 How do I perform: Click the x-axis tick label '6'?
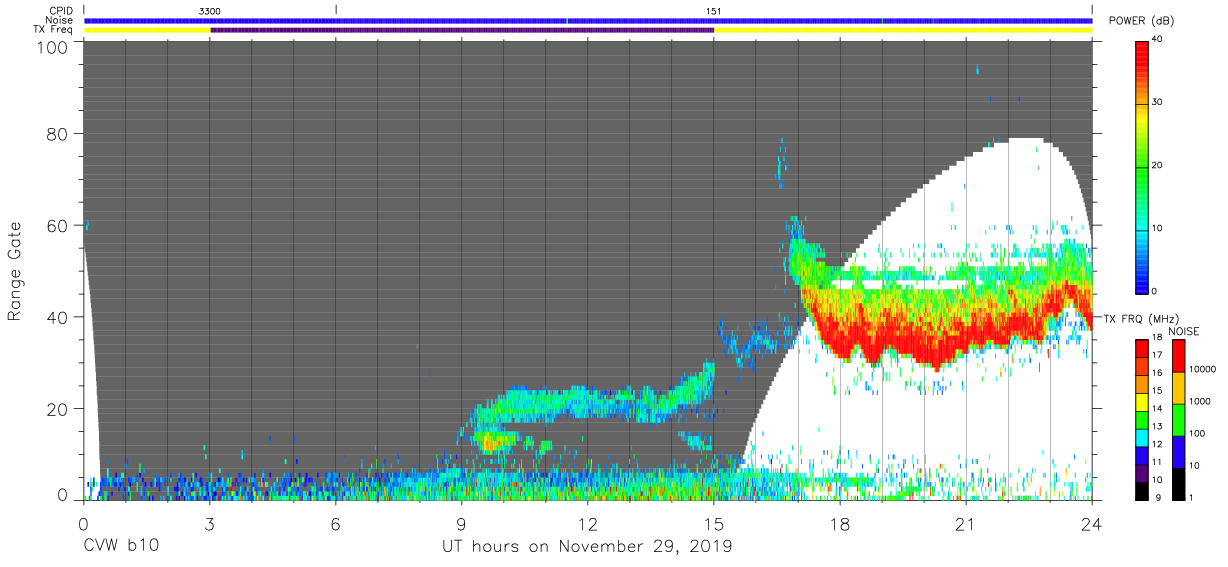coord(336,524)
